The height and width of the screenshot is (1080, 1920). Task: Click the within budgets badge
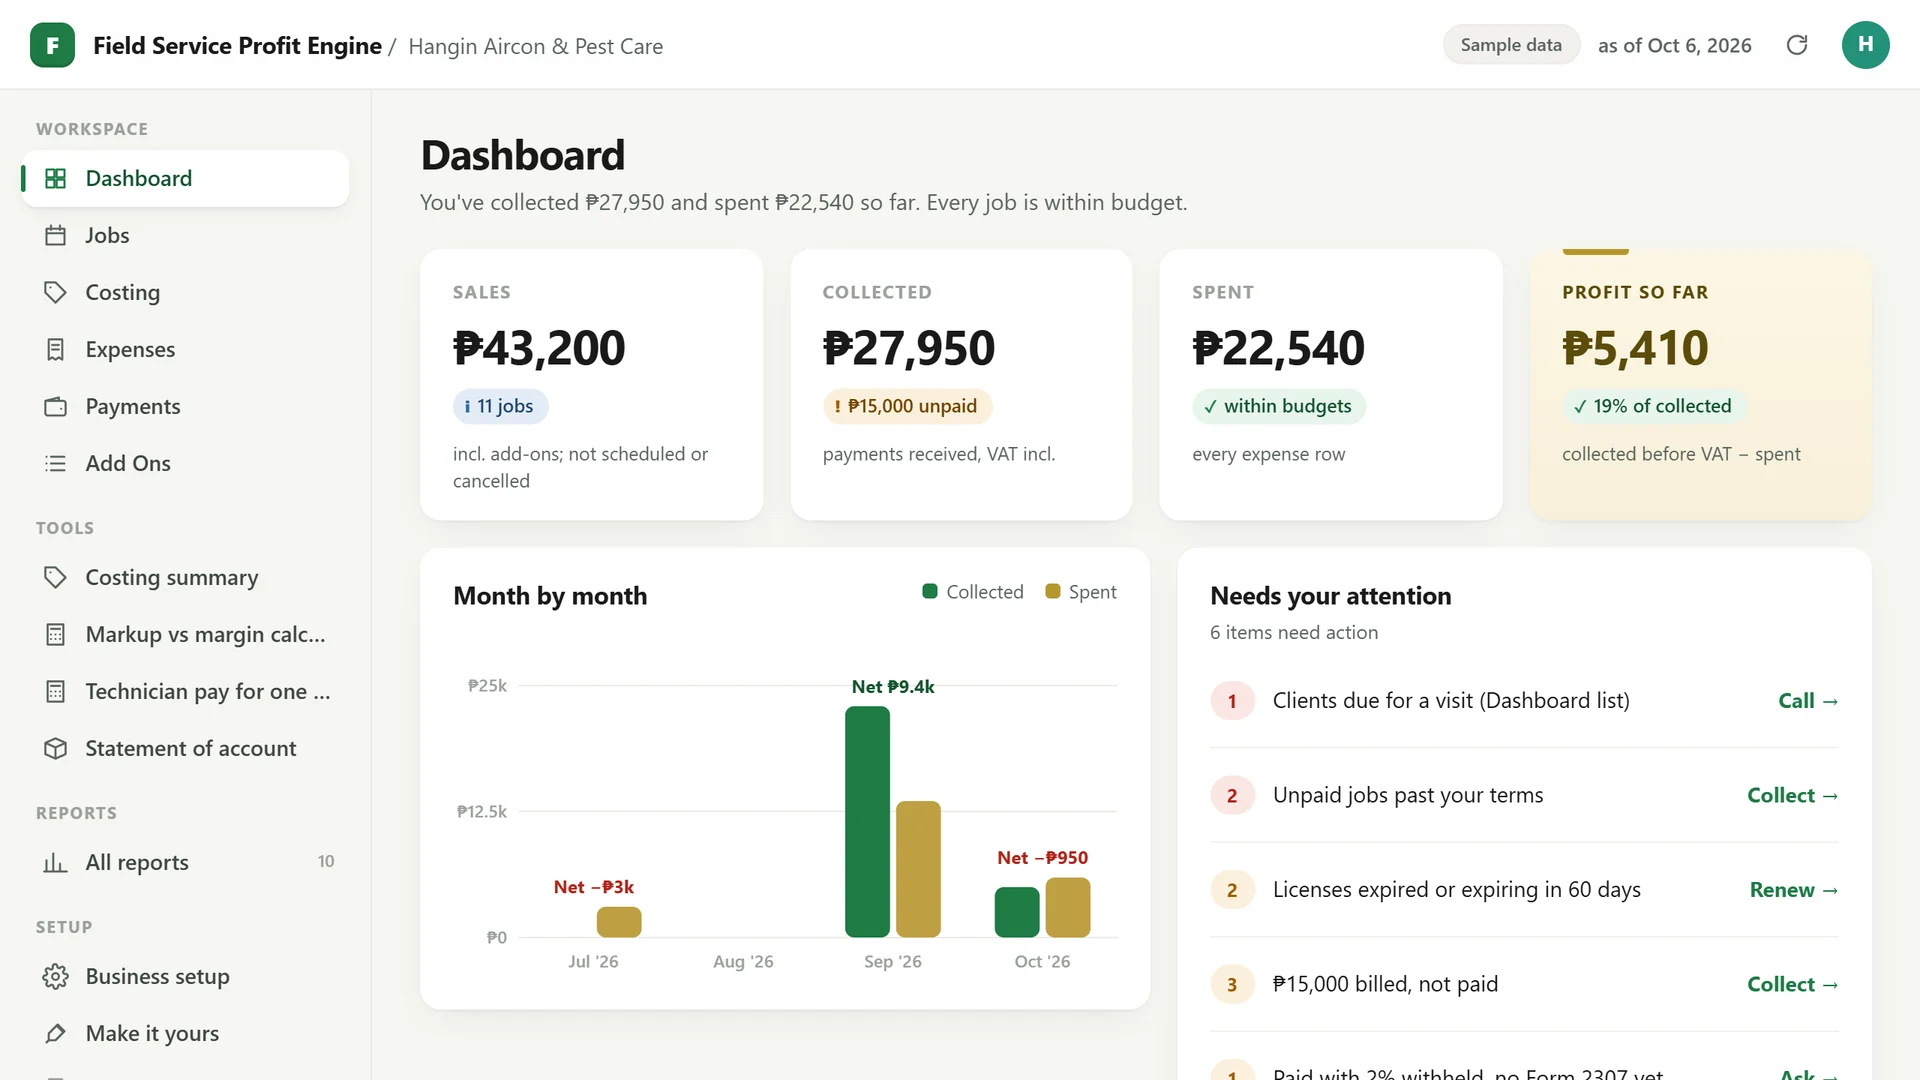click(x=1278, y=406)
